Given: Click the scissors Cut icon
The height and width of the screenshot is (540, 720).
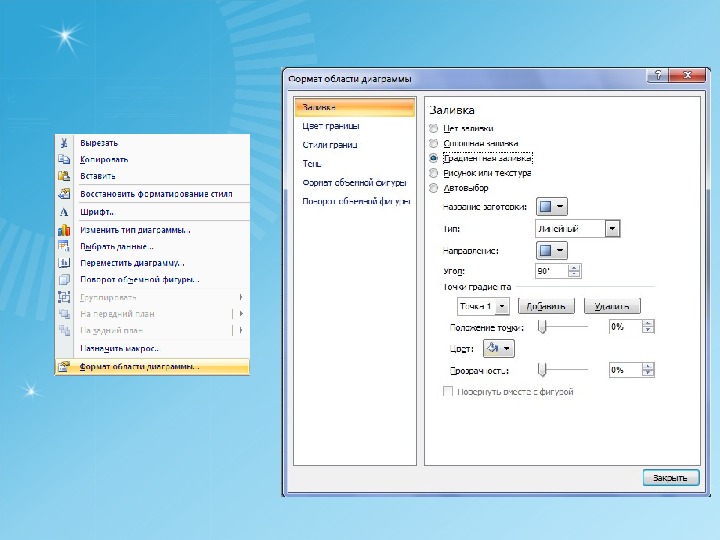Looking at the screenshot, I should click(x=64, y=143).
